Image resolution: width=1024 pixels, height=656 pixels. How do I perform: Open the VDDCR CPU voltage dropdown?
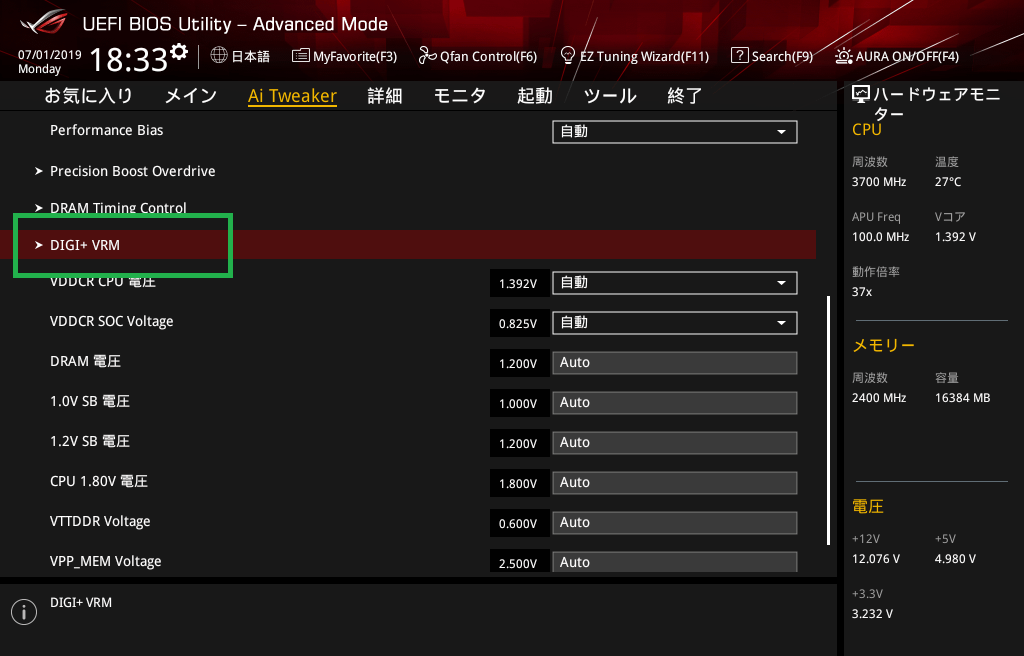pos(674,283)
